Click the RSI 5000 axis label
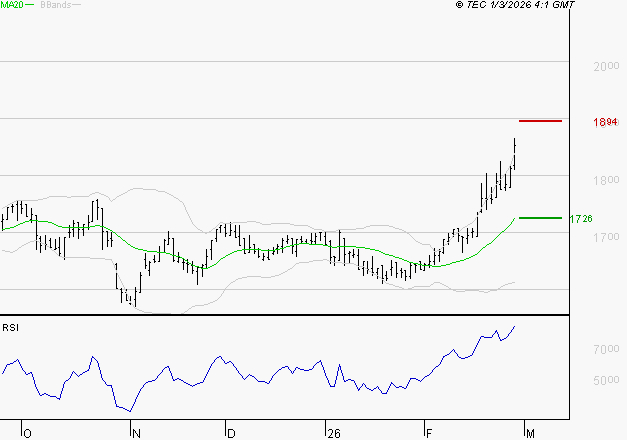 pos(606,380)
